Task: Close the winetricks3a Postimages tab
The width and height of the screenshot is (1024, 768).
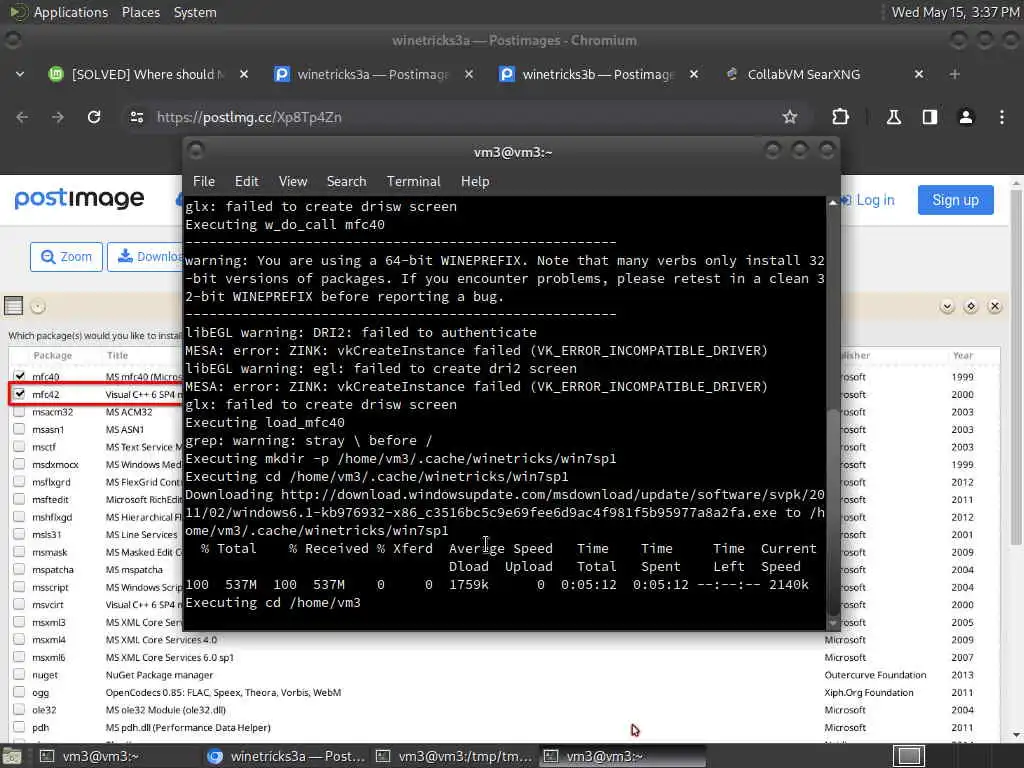Action: click(x=469, y=74)
